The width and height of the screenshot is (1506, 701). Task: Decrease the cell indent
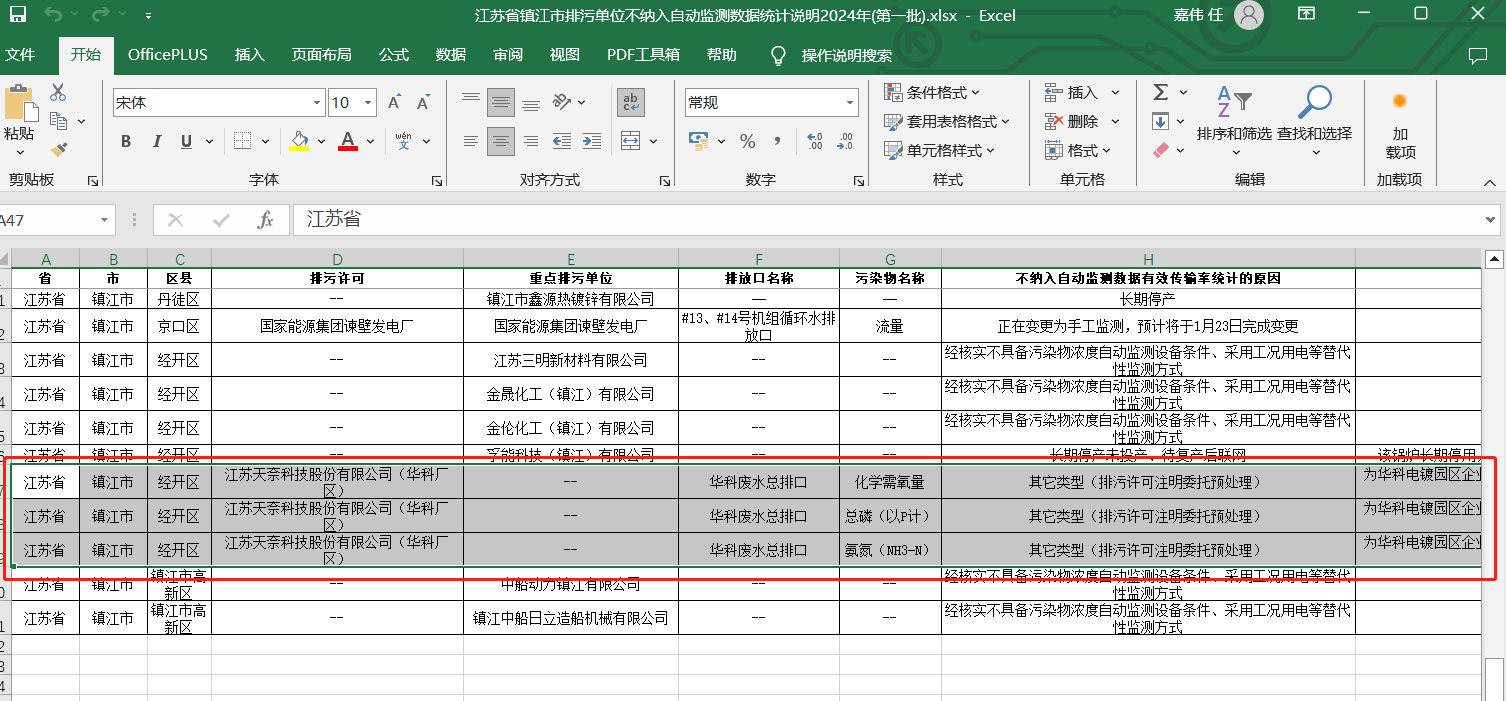pyautogui.click(x=562, y=141)
